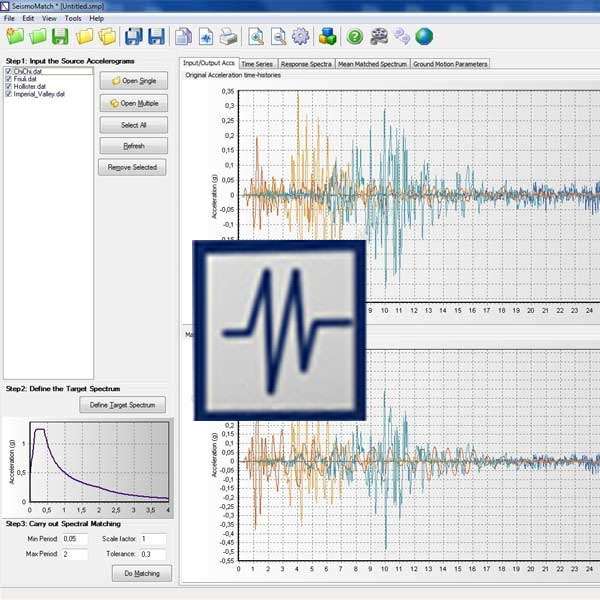Click the single blue floppy disk save icon

pos(157,37)
